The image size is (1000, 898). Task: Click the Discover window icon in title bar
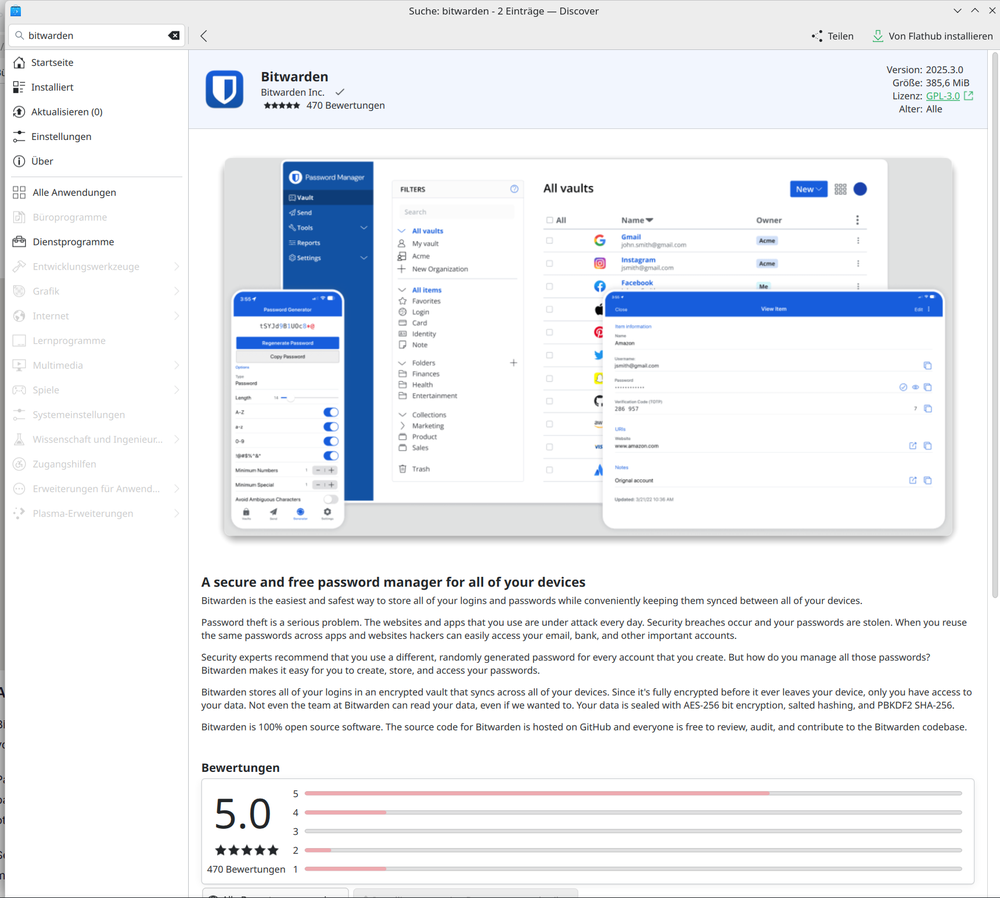[15, 11]
